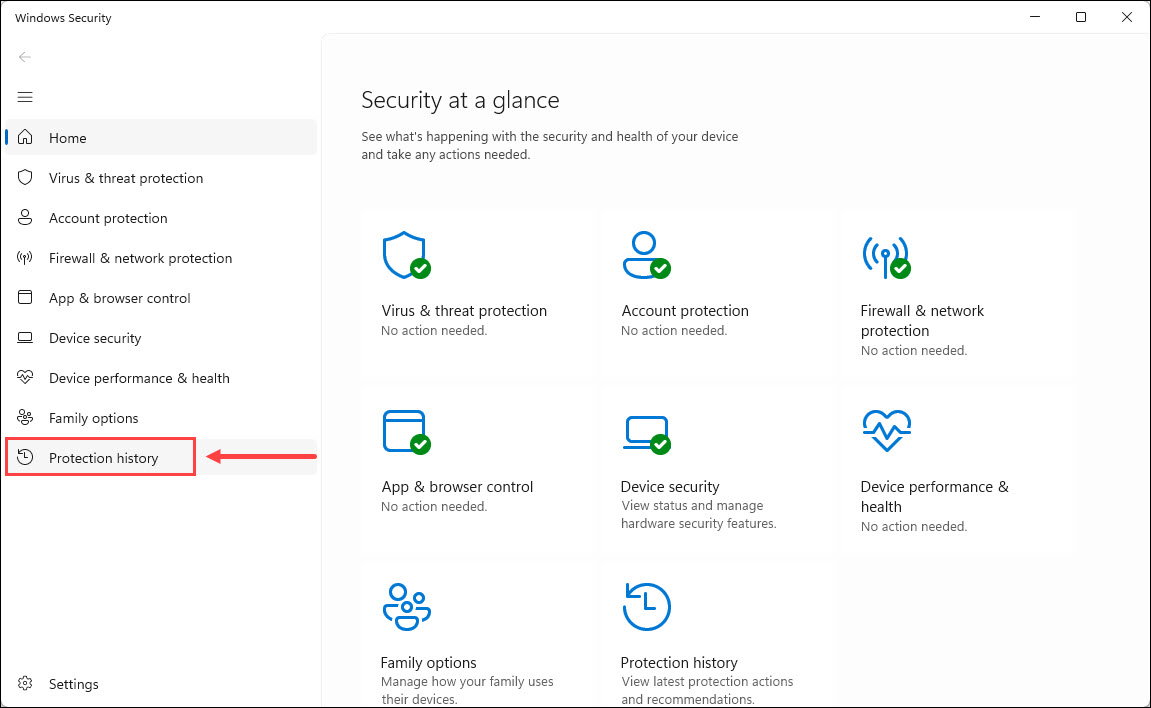Open the Device performance & health heart tile icon
This screenshot has height=708, width=1151.
pos(885,432)
